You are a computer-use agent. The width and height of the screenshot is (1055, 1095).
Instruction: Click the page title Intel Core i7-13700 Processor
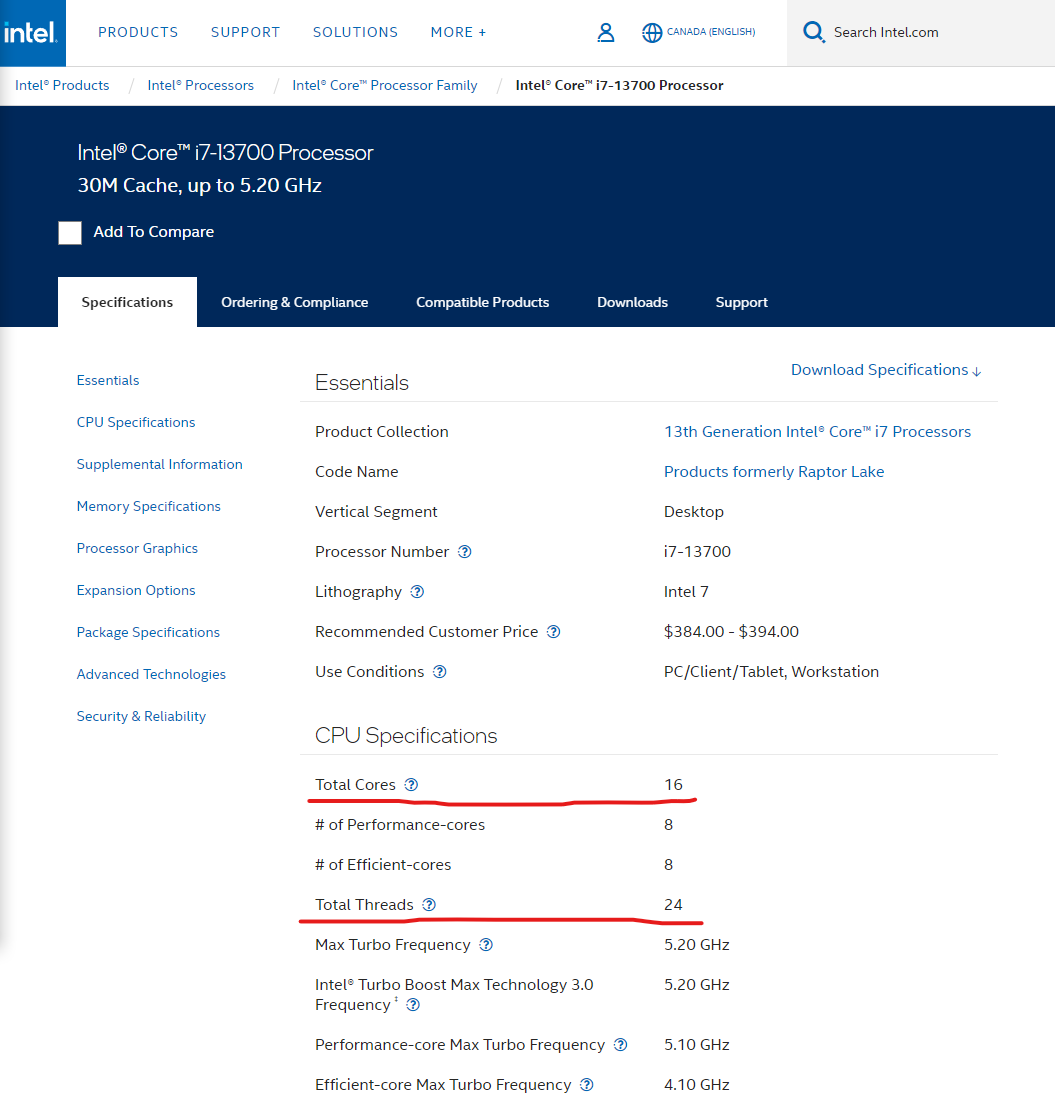225,152
